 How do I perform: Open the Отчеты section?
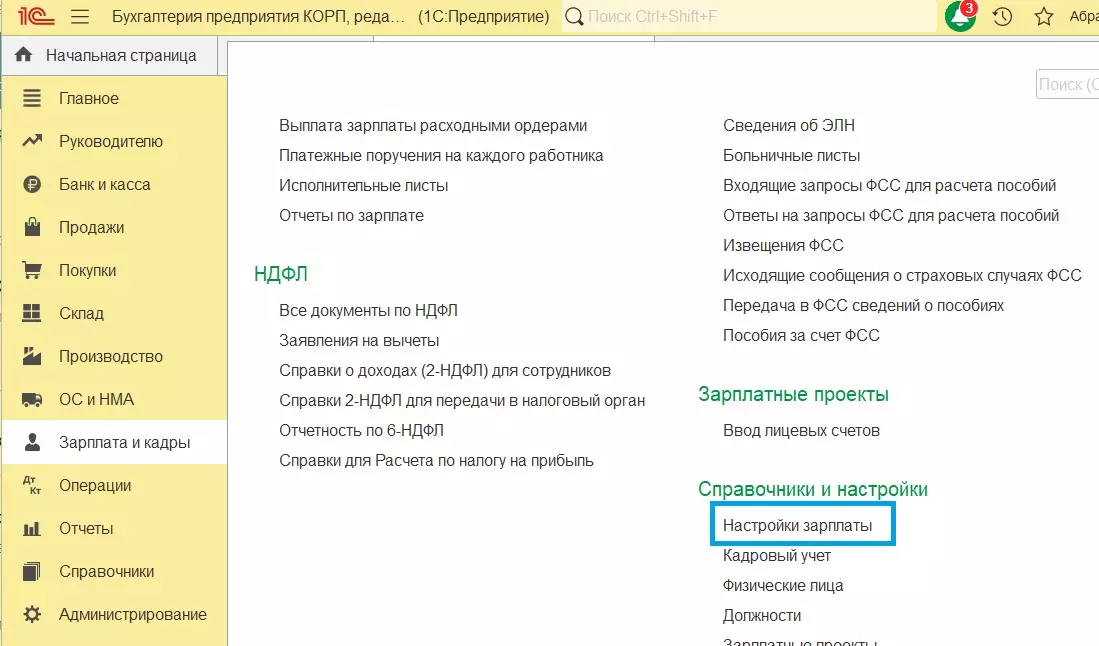114,528
